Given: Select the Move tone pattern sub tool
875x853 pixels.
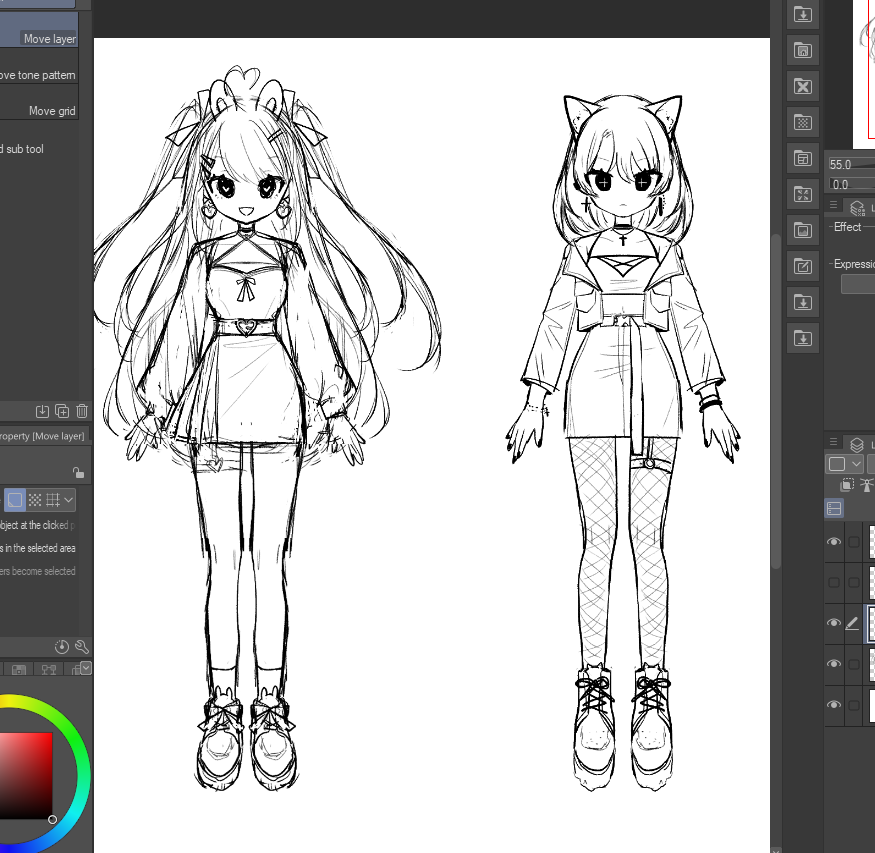Looking at the screenshot, I should [39, 65].
